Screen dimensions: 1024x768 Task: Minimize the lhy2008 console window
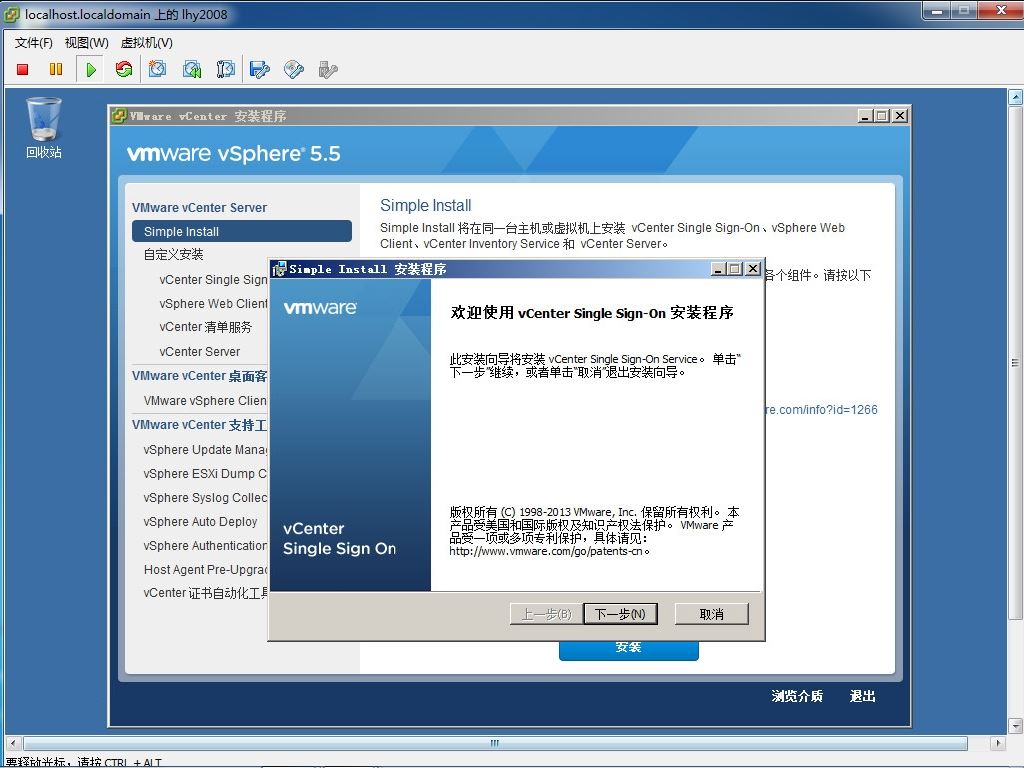936,10
